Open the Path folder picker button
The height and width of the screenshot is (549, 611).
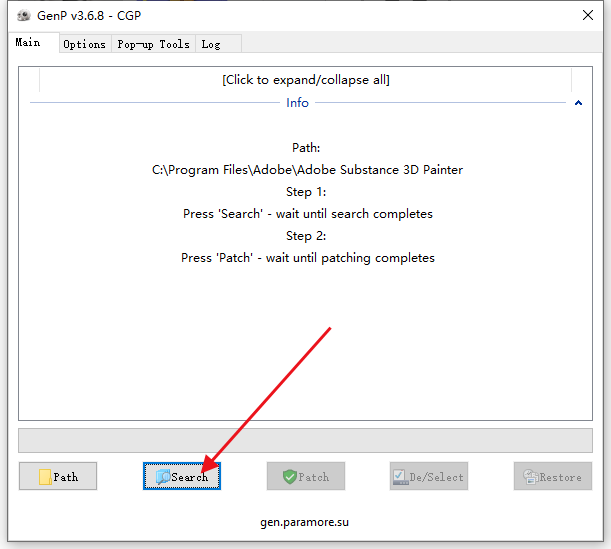point(58,476)
